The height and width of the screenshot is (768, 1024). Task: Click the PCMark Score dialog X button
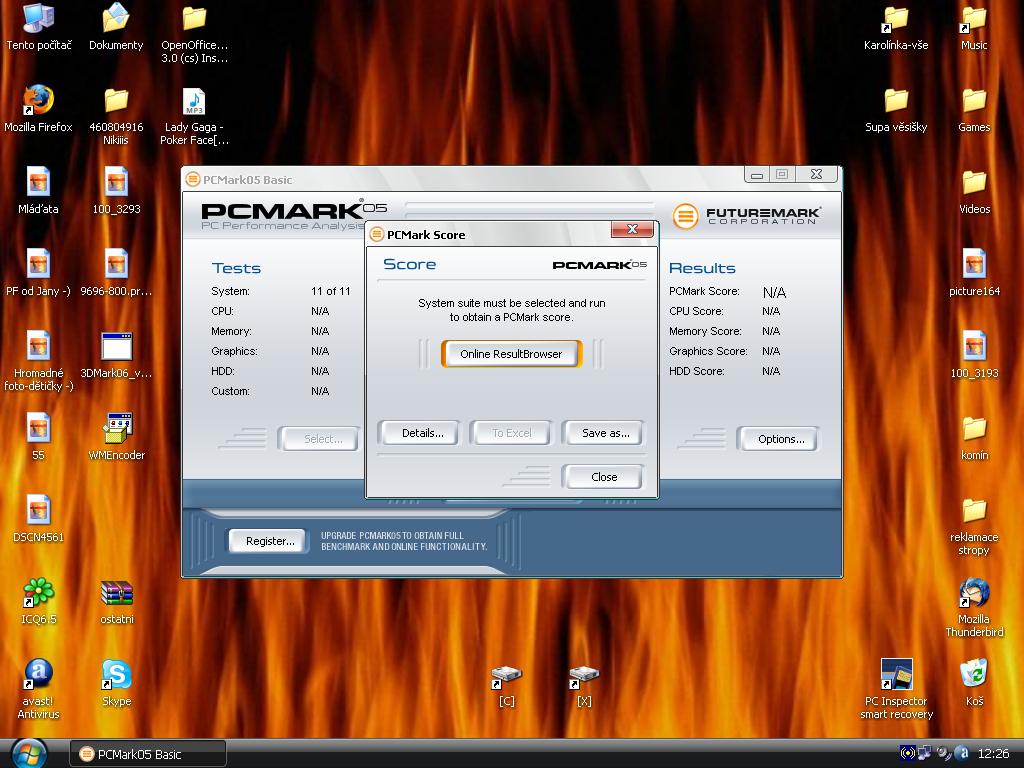[x=632, y=229]
